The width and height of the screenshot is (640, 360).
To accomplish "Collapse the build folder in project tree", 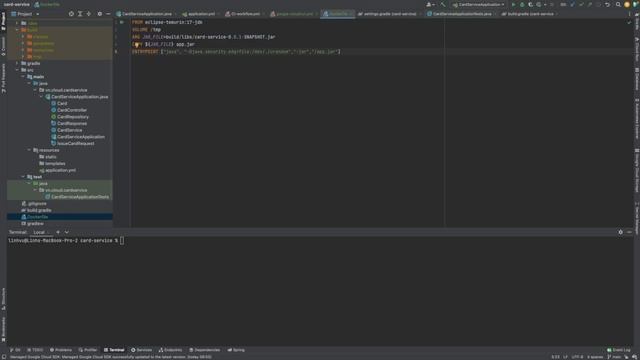I will pyautogui.click(x=17, y=30).
